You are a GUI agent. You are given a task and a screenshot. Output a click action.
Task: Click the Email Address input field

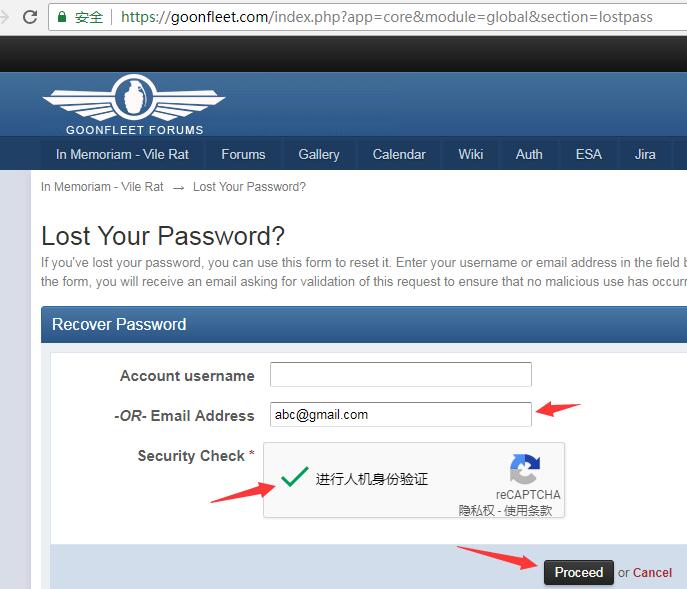tap(400, 414)
